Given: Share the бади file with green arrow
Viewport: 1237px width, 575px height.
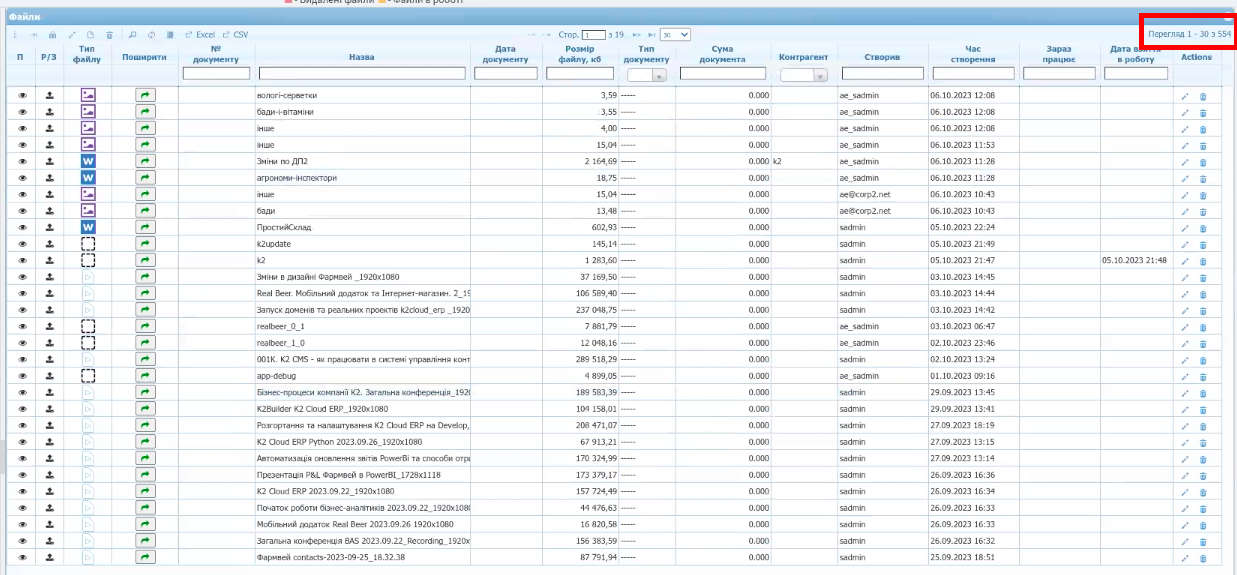Looking at the screenshot, I should point(145,211).
